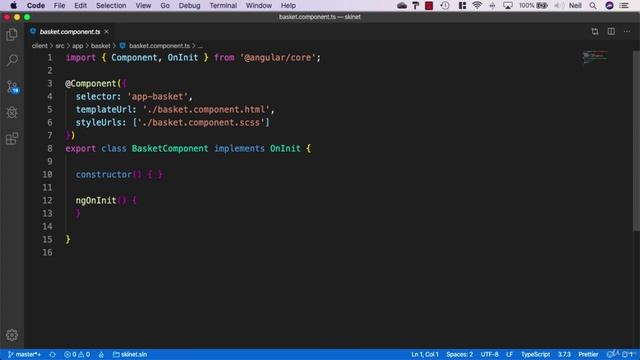Screen dimensions: 640x360
Task: Click the 'app-basket' selector string
Action: point(158,96)
